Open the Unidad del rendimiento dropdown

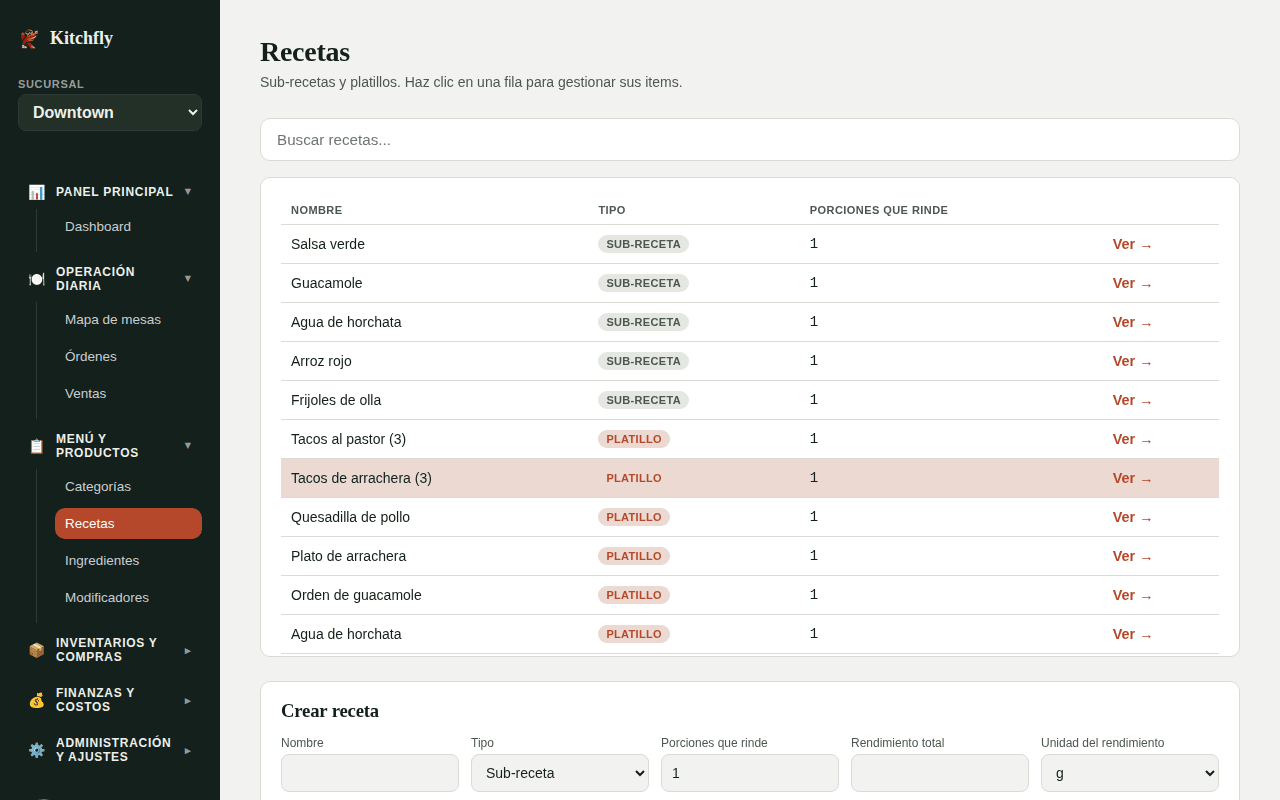click(x=1130, y=773)
